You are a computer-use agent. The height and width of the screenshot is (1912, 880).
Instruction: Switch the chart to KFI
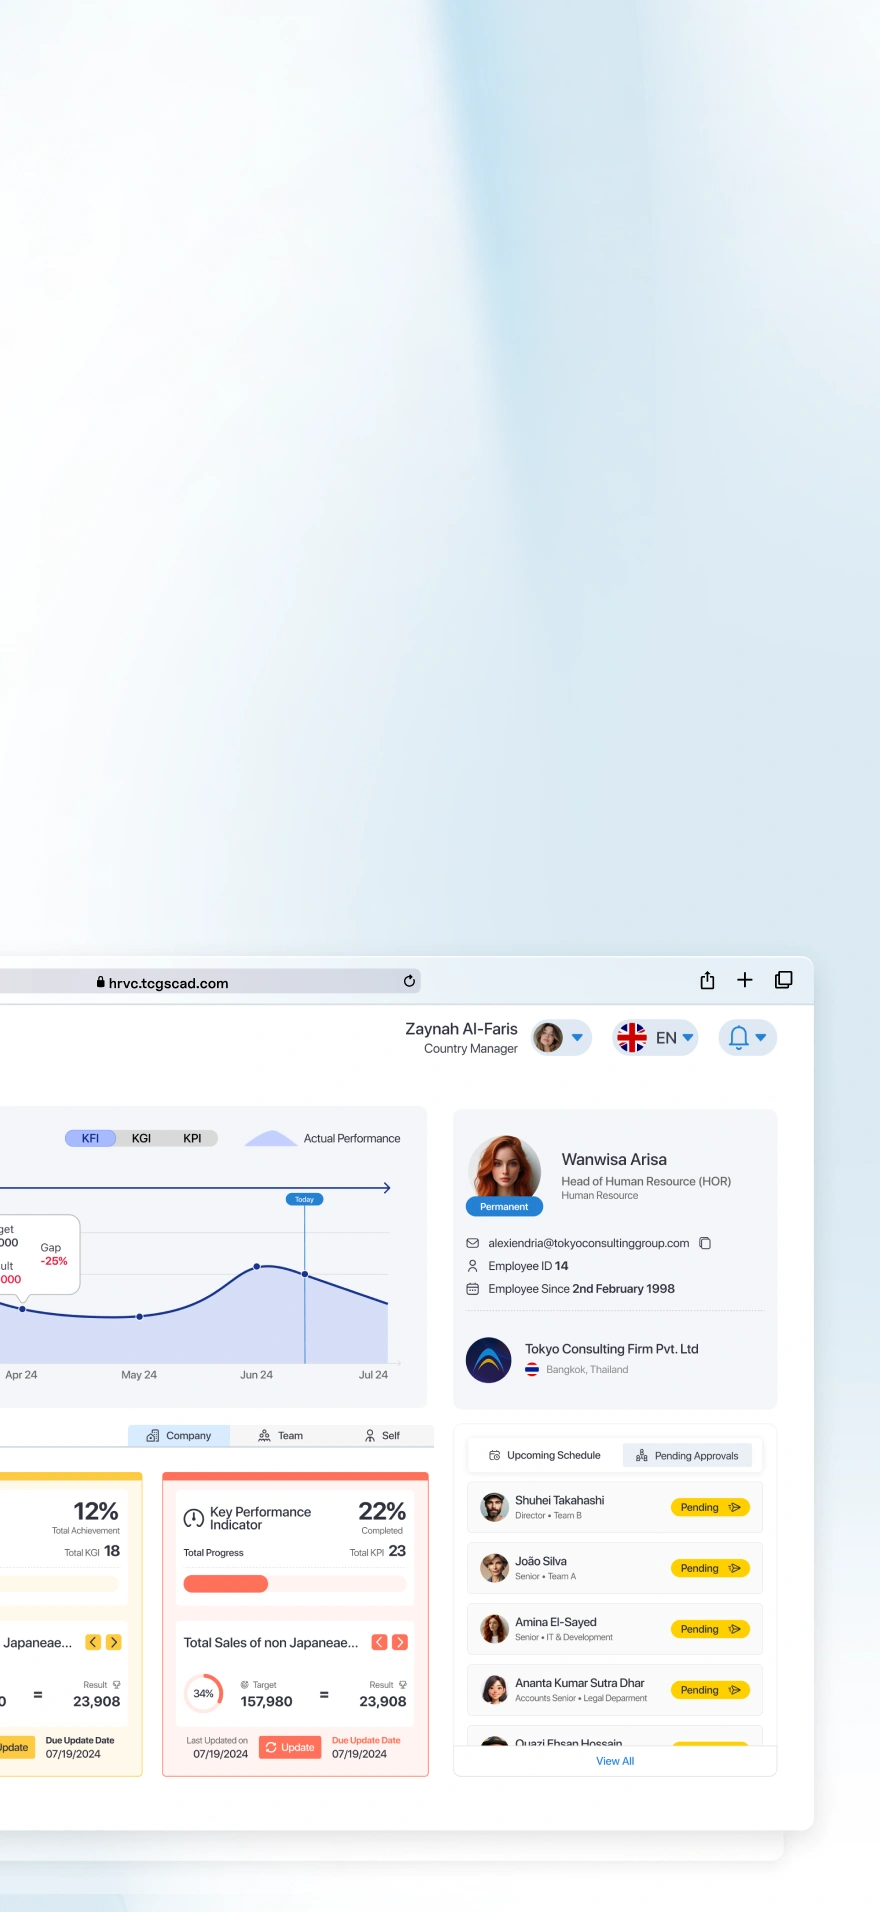[90, 1138]
